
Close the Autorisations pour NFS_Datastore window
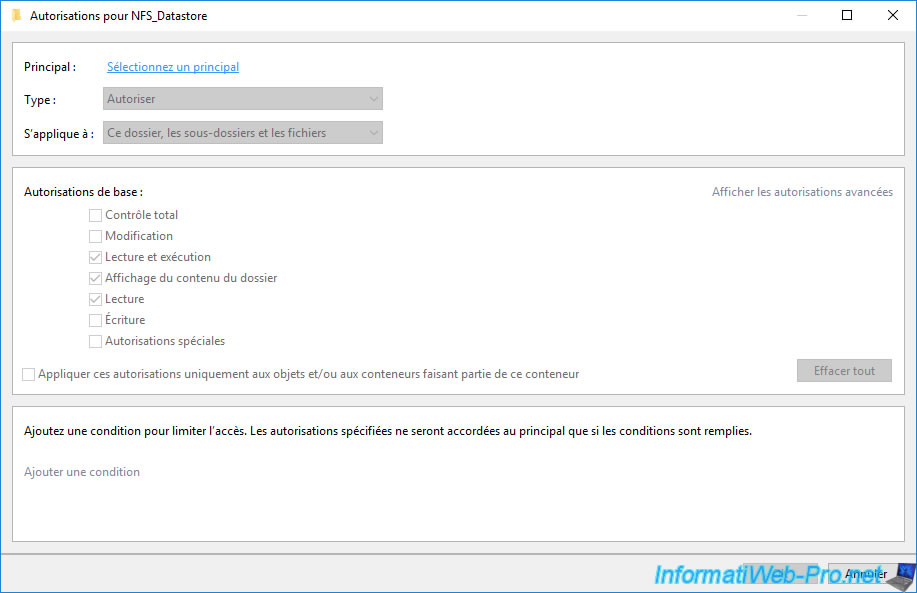(x=893, y=16)
